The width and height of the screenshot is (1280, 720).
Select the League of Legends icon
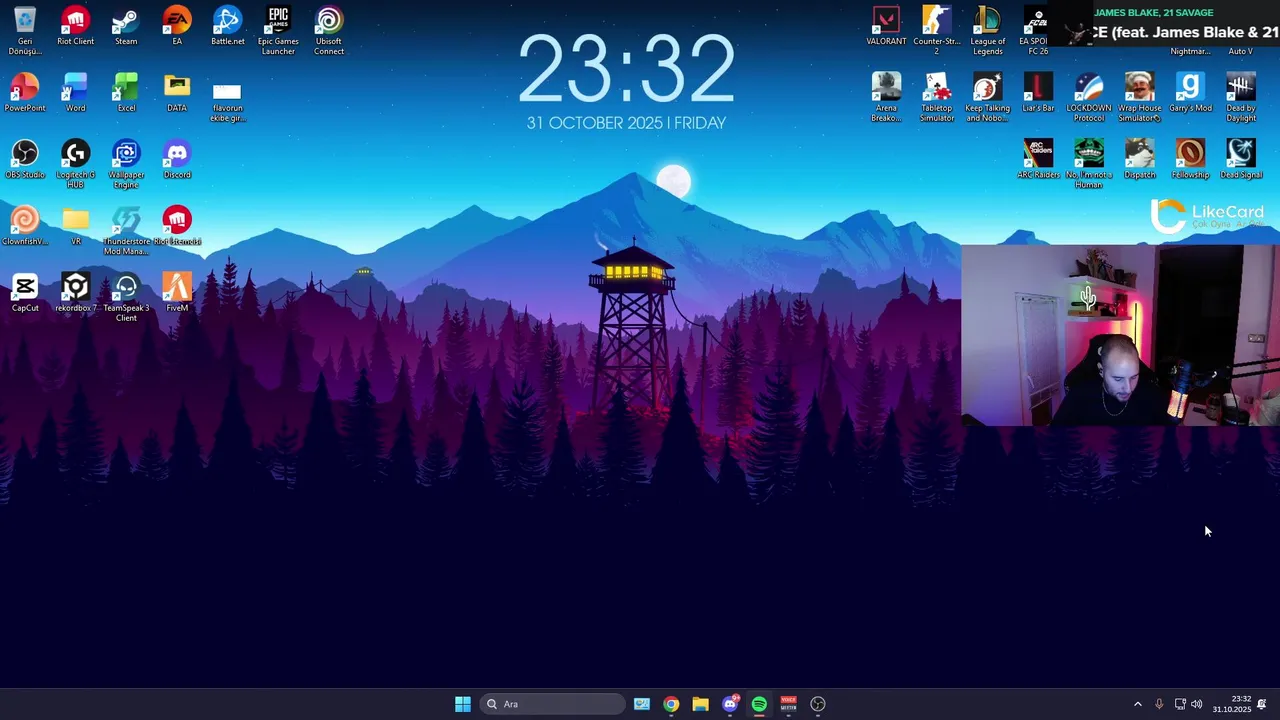(987, 30)
